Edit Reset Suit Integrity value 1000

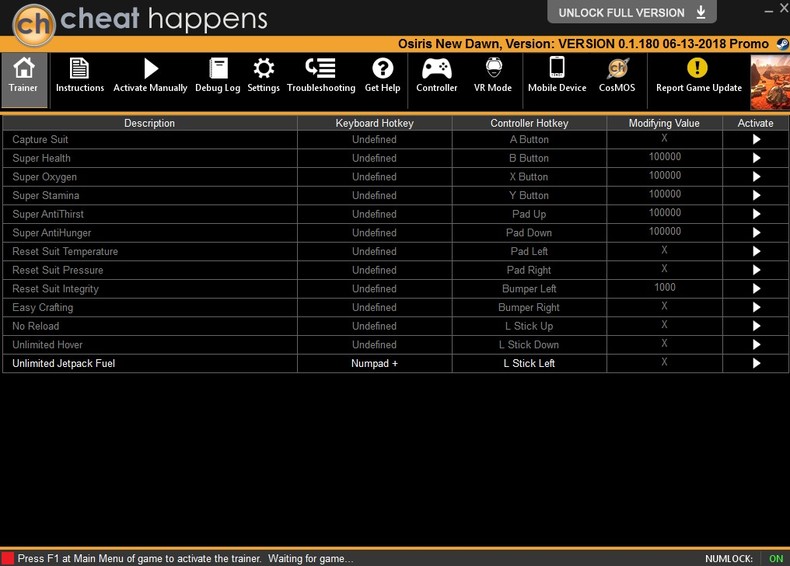665,288
